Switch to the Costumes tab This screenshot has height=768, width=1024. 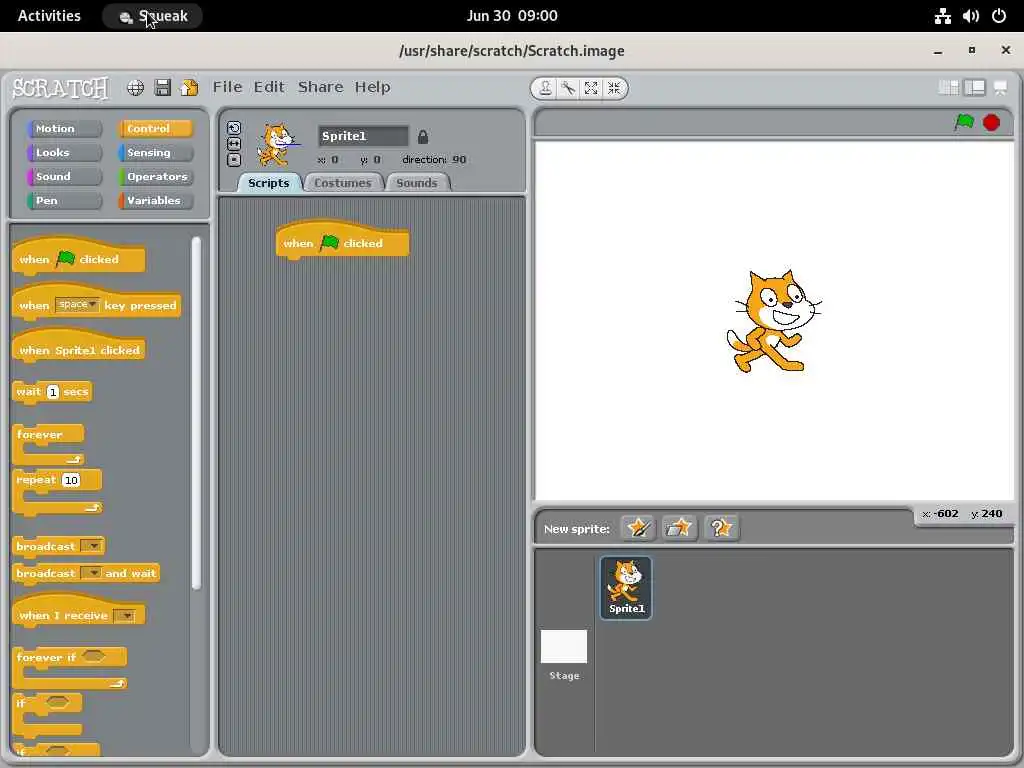[343, 183]
